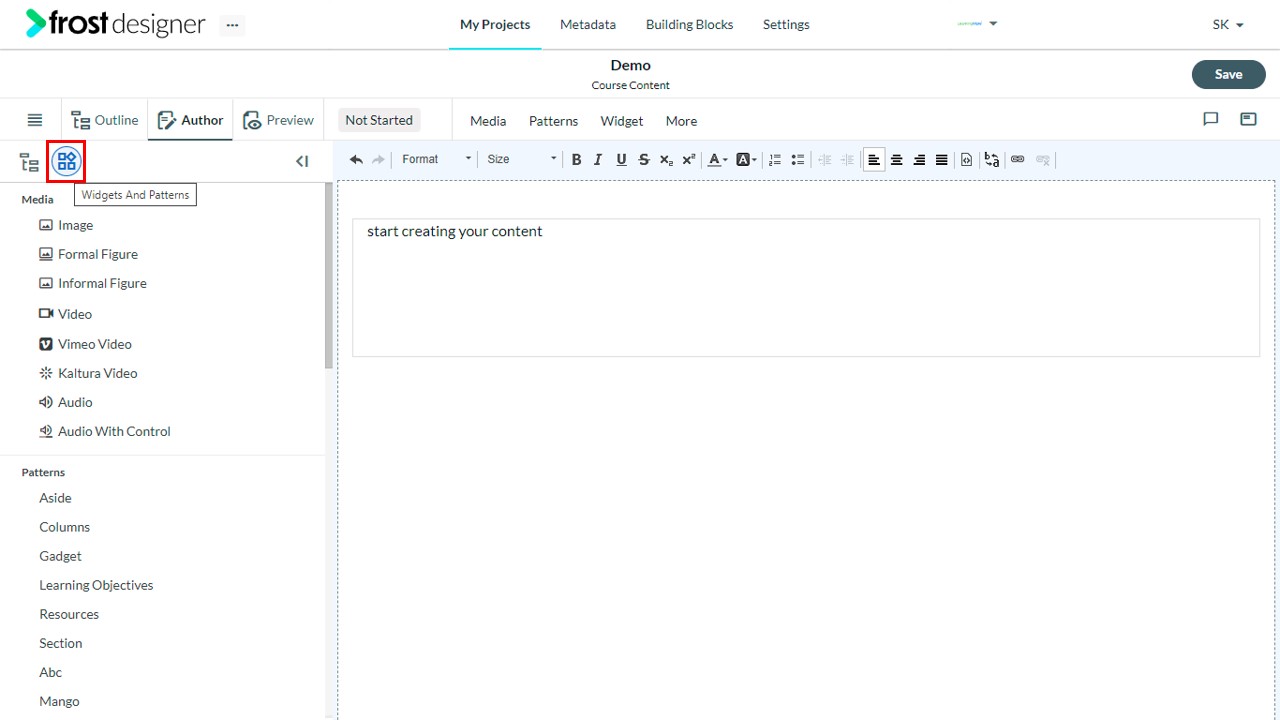1280x720 pixels.
Task: Open the Widgets And Patterns panel icon
Action: (67, 161)
